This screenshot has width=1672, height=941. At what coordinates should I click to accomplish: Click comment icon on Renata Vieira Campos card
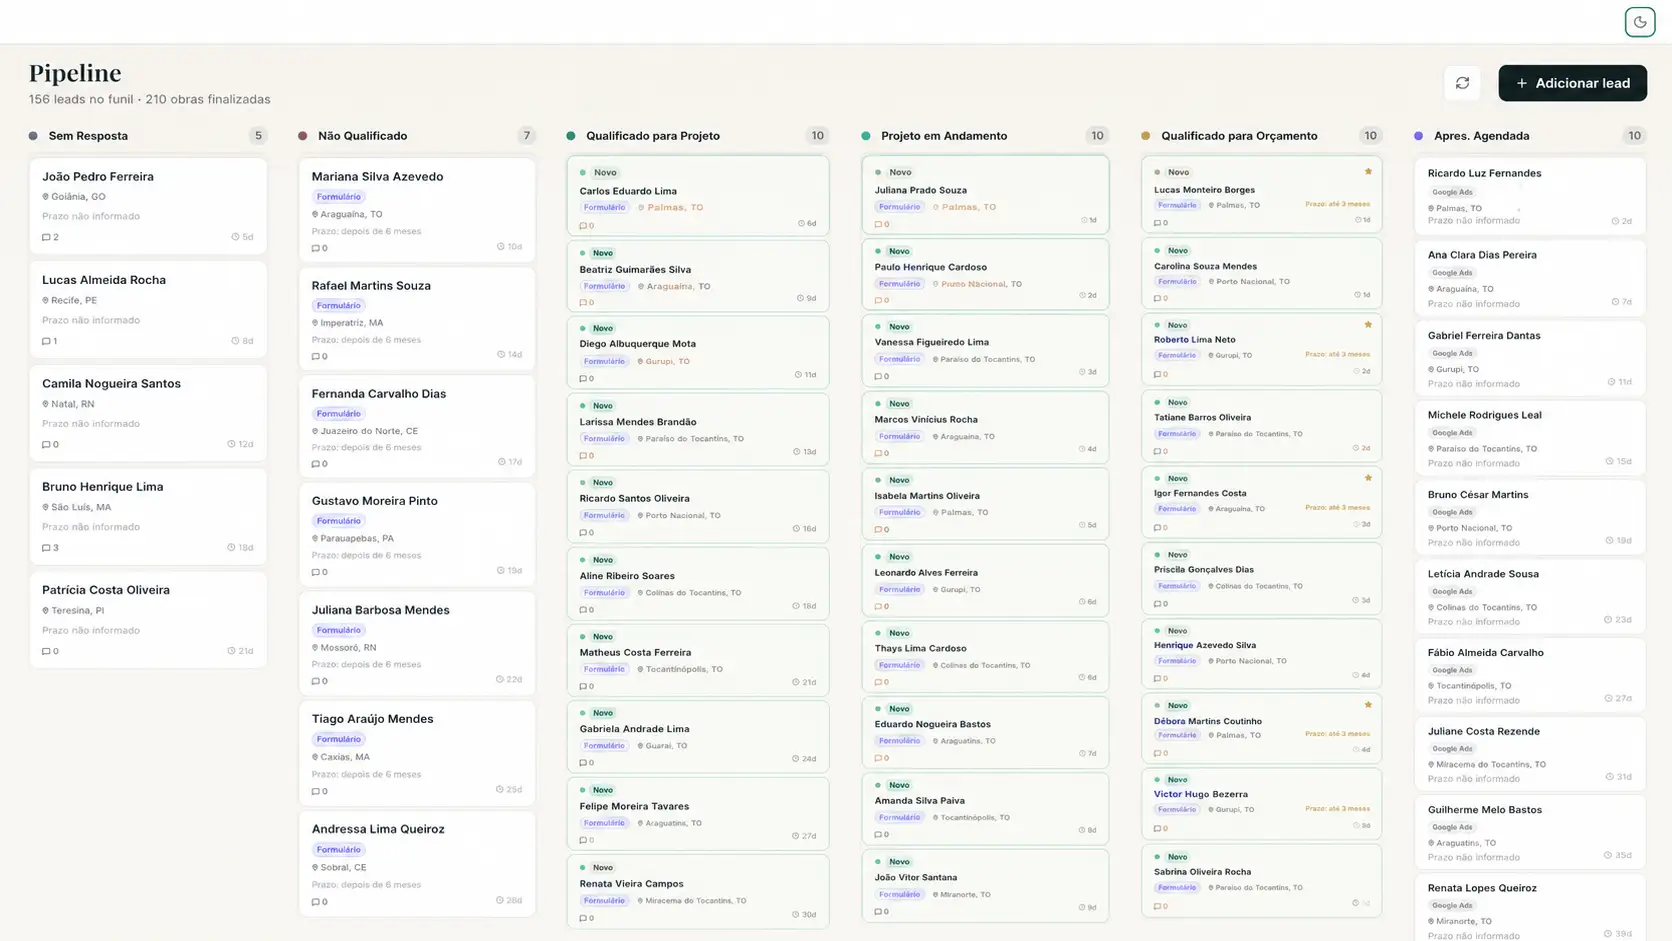pos(583,918)
